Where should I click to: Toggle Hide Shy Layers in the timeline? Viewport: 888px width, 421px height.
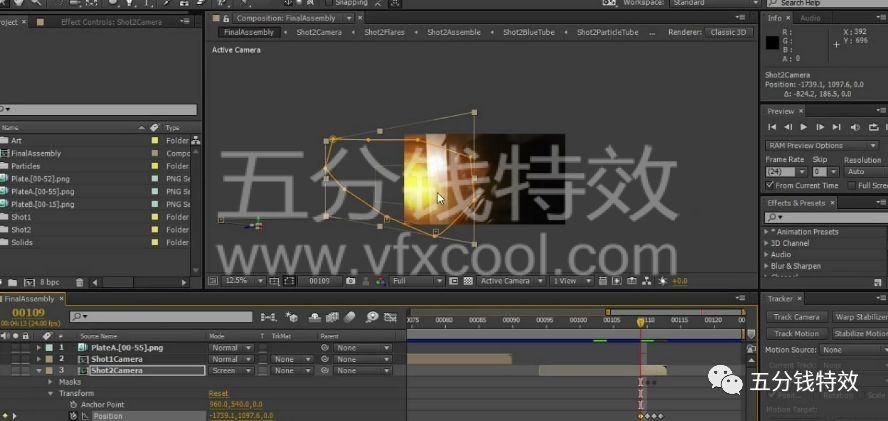(315, 317)
